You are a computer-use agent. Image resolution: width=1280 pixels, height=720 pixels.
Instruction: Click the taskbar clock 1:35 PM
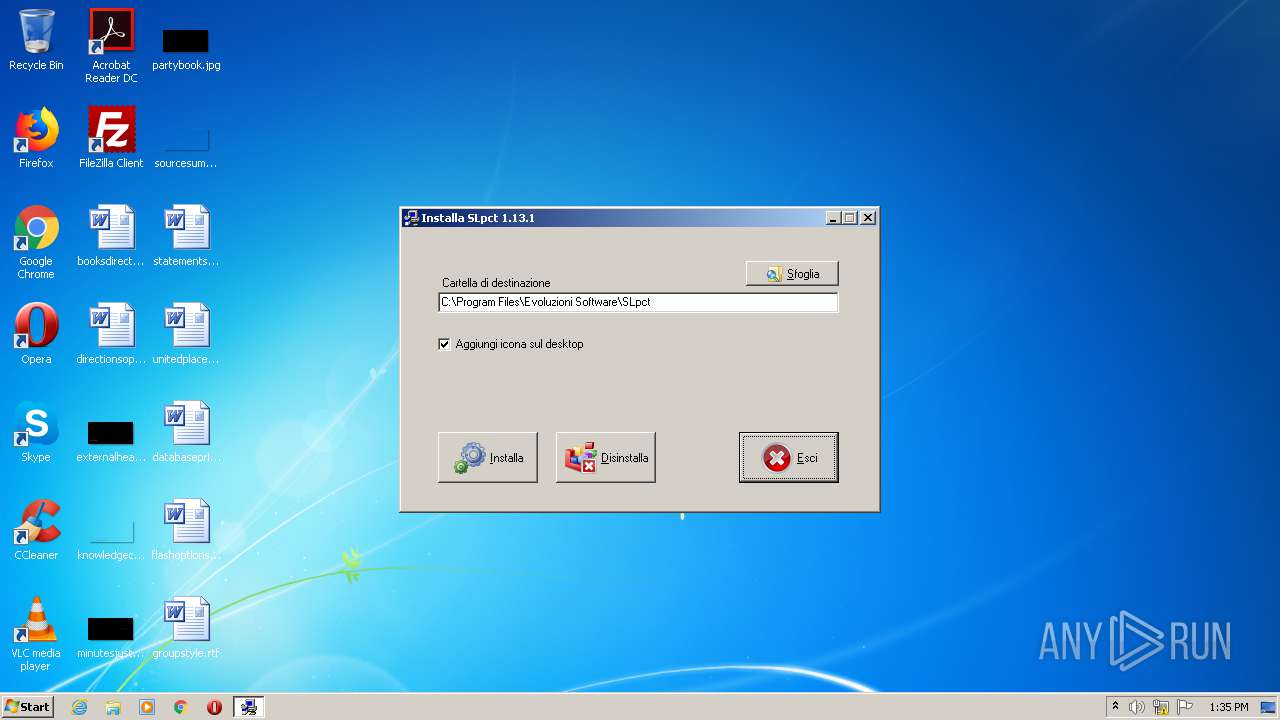pos(1229,707)
